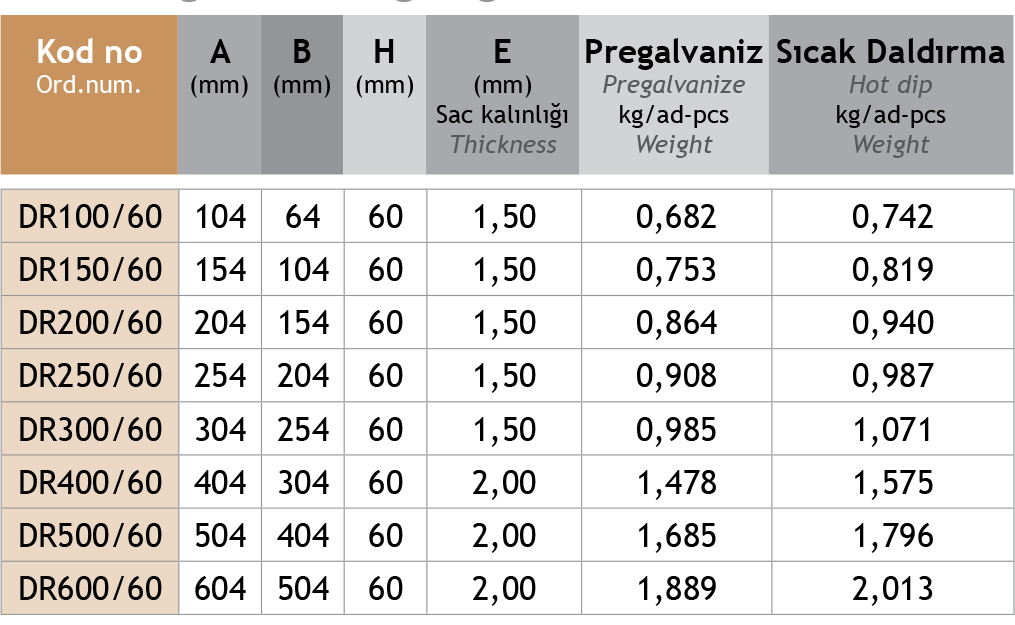Click the DR150/60 row code

(90, 270)
